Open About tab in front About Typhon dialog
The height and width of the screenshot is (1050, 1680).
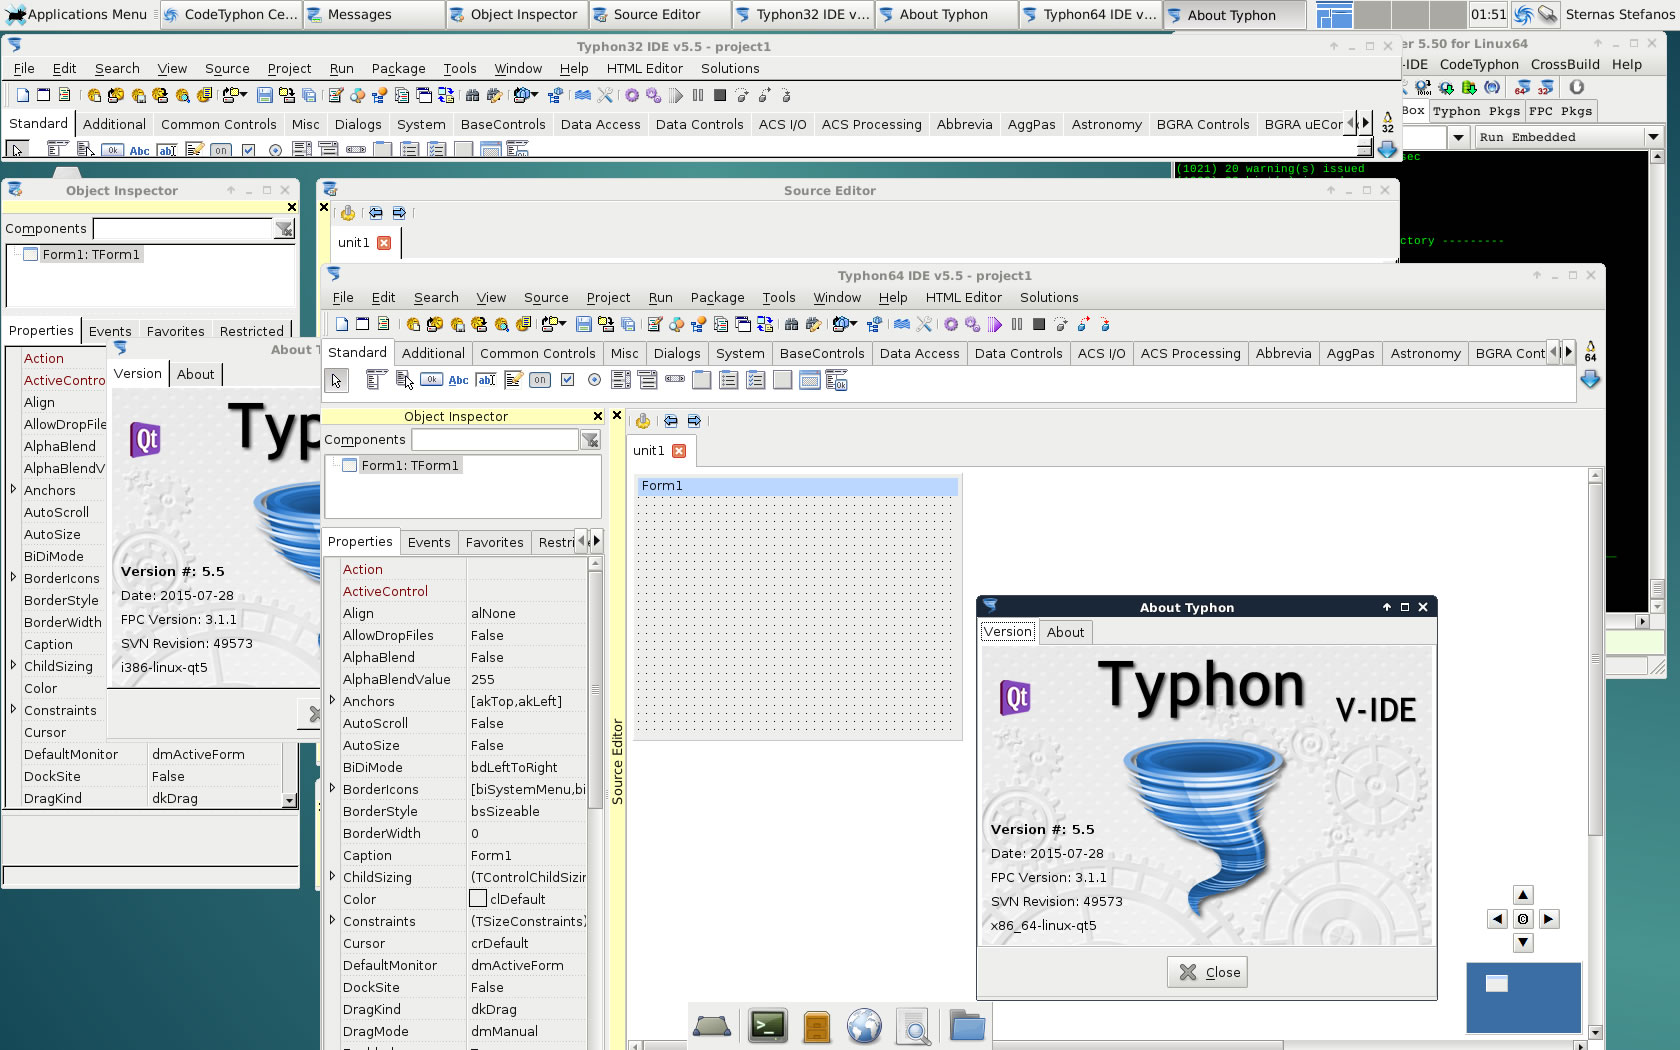1065,632
